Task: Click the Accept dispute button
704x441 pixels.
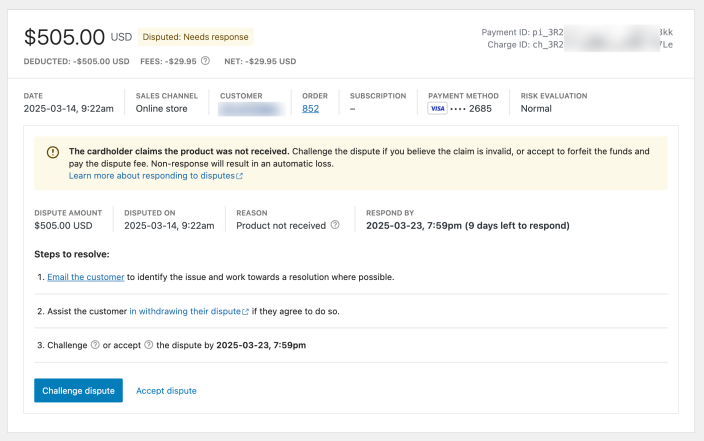Action: pyautogui.click(x=166, y=390)
